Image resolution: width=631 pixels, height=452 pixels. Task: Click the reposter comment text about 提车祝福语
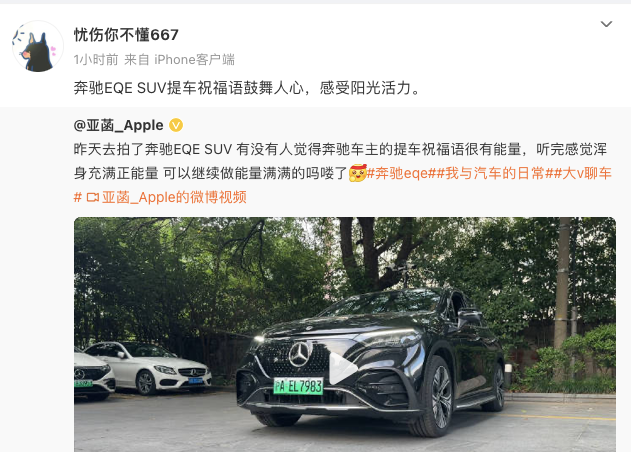click(247, 88)
